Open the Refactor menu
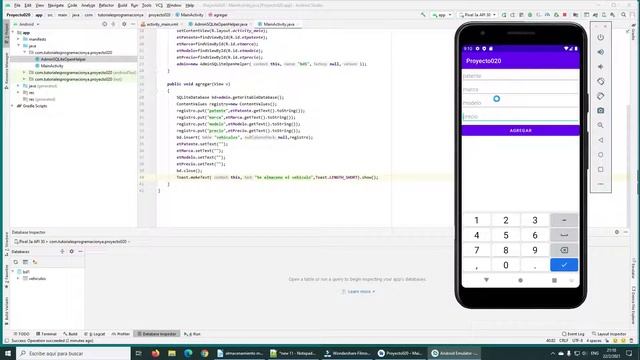The width and height of the screenshot is (640, 360). (106, 5)
